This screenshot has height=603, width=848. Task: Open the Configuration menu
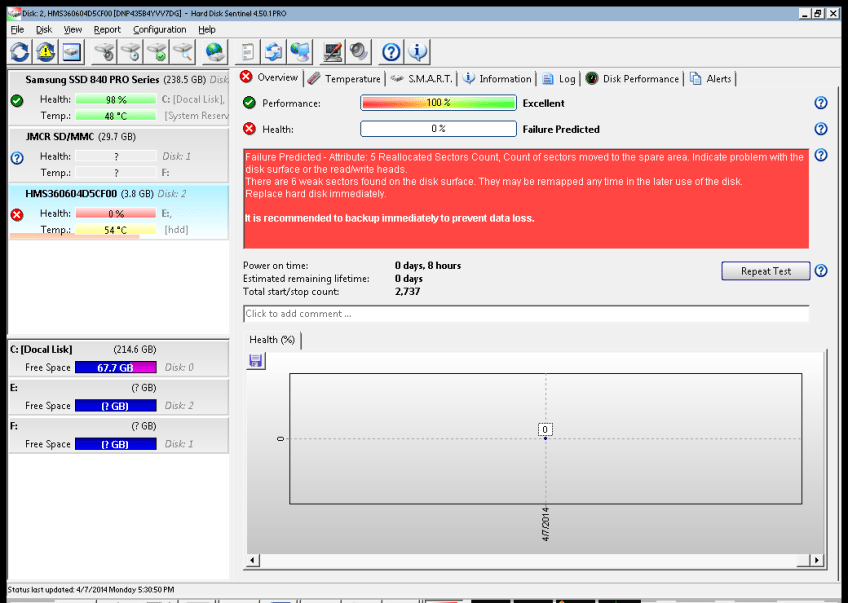click(159, 30)
